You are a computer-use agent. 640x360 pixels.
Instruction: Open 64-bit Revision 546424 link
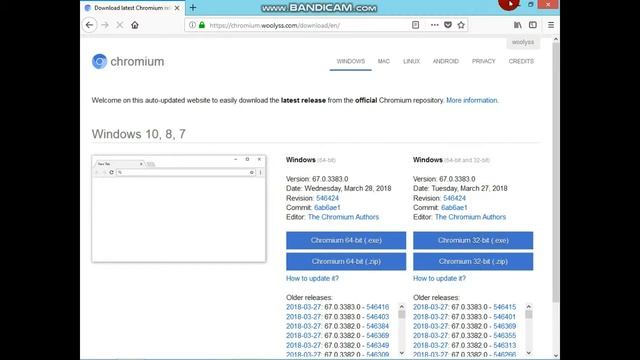pyautogui.click(x=327, y=198)
